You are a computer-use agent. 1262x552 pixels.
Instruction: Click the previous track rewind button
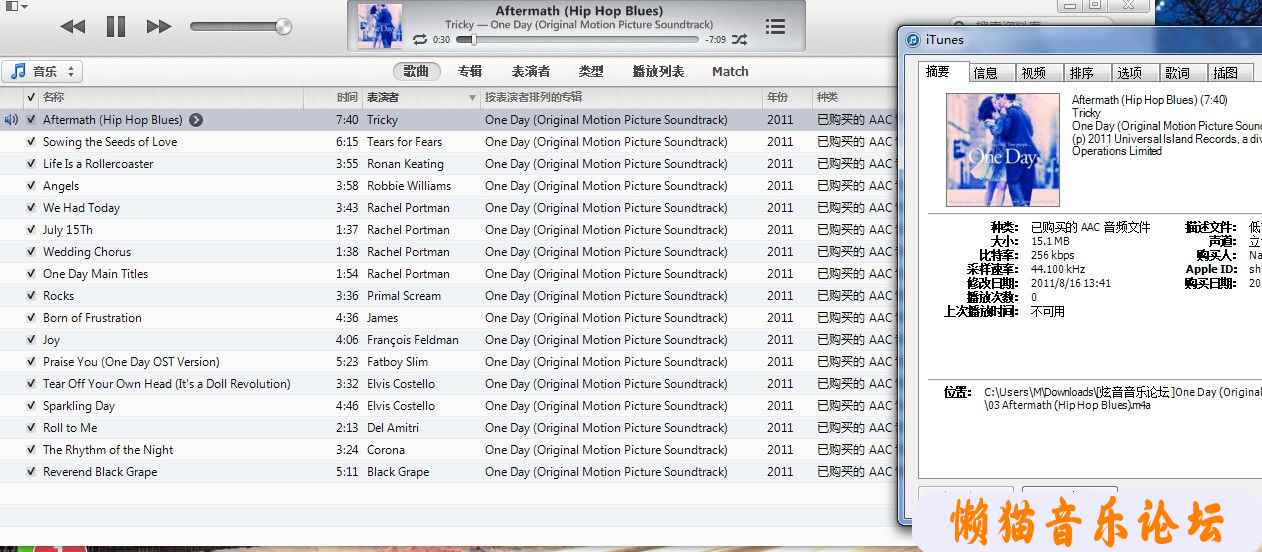click(73, 27)
